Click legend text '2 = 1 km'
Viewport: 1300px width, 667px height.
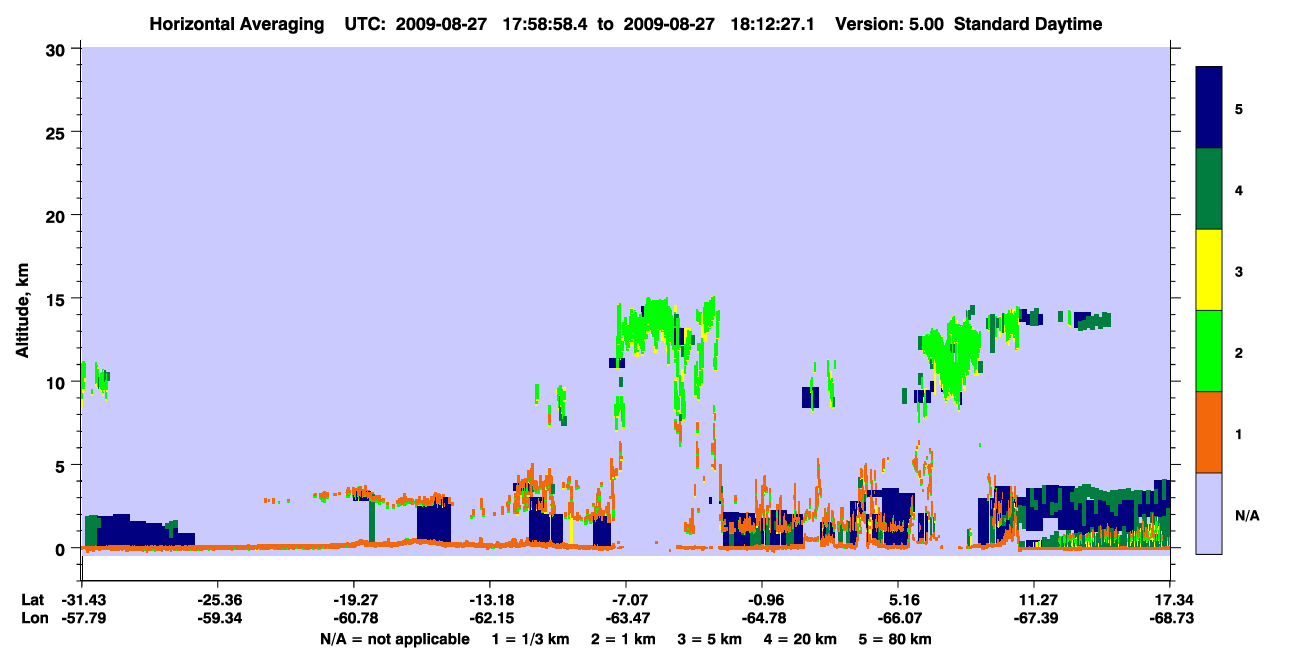tap(623, 639)
